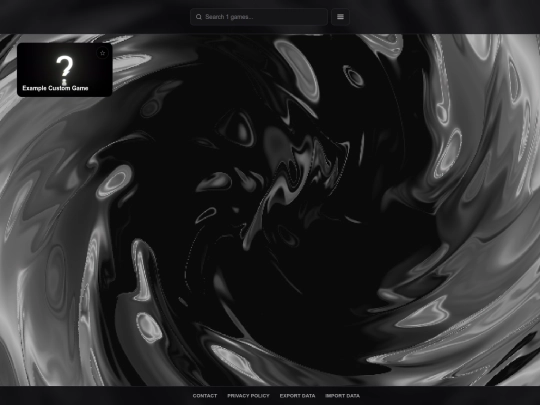The height and width of the screenshot is (405, 540).
Task: Begin importing saved data via Import Data
Action: point(342,396)
